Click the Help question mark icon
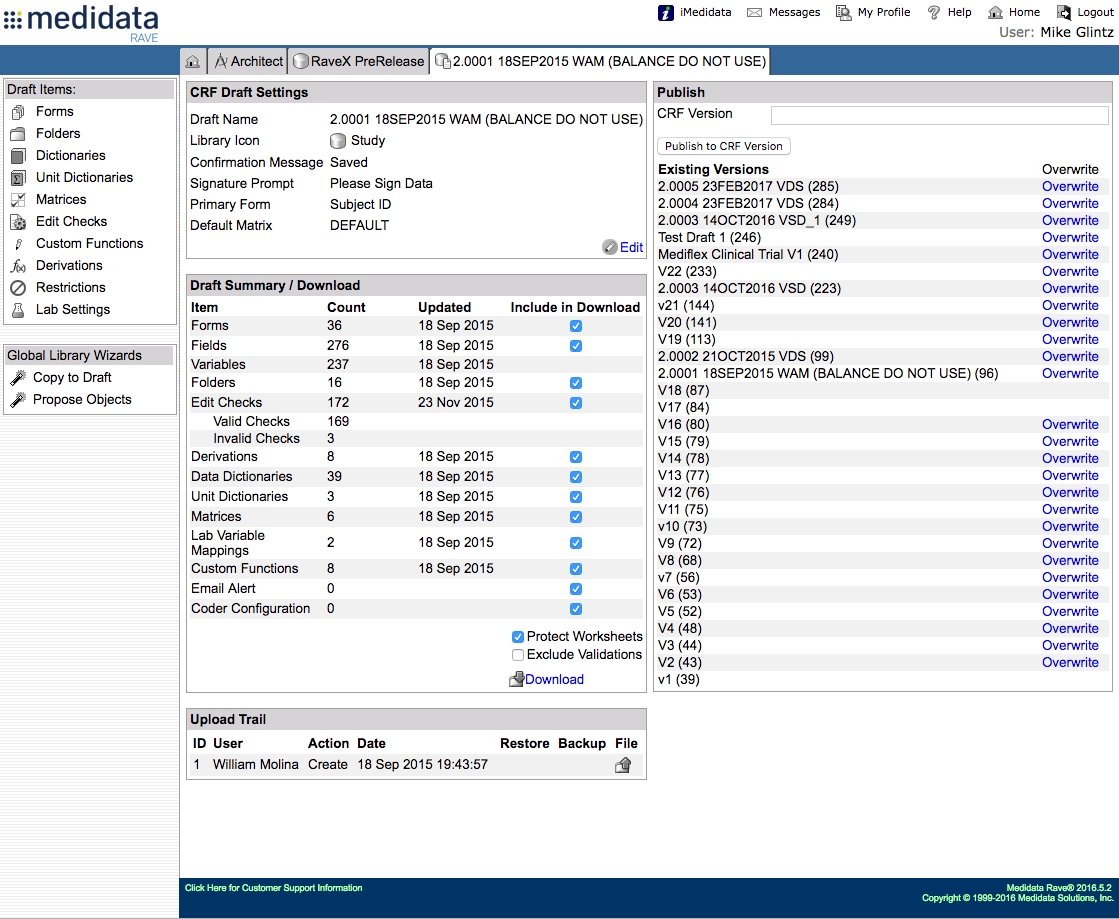Viewport: 1119px width, 919px height. pyautogui.click(x=933, y=13)
